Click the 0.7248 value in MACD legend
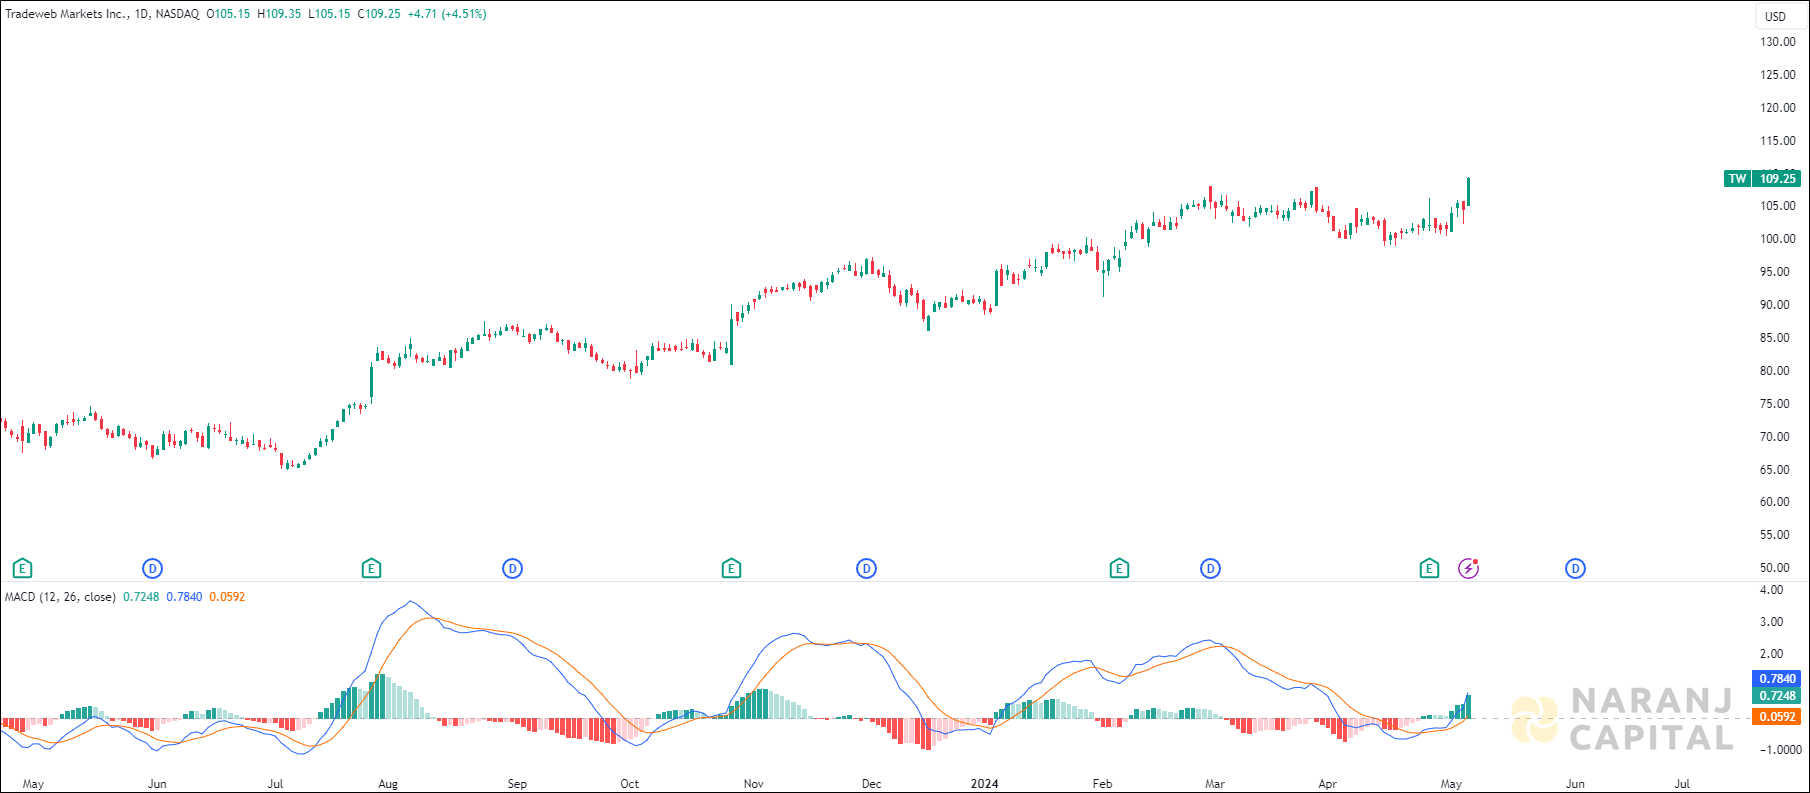 click(141, 597)
